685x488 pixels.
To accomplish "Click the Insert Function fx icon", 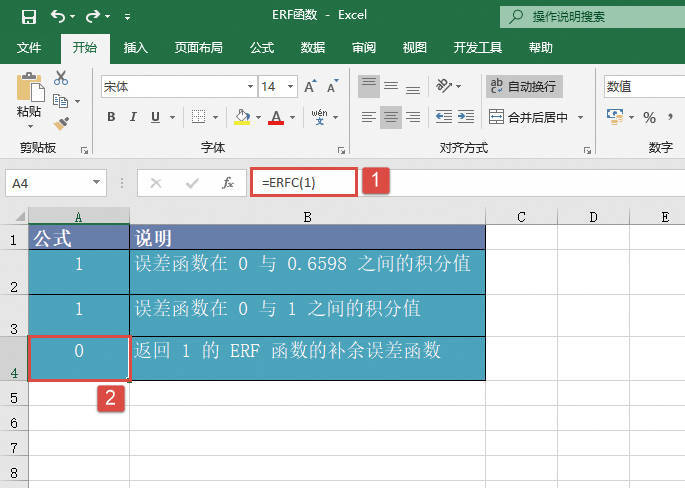I will pyautogui.click(x=228, y=183).
